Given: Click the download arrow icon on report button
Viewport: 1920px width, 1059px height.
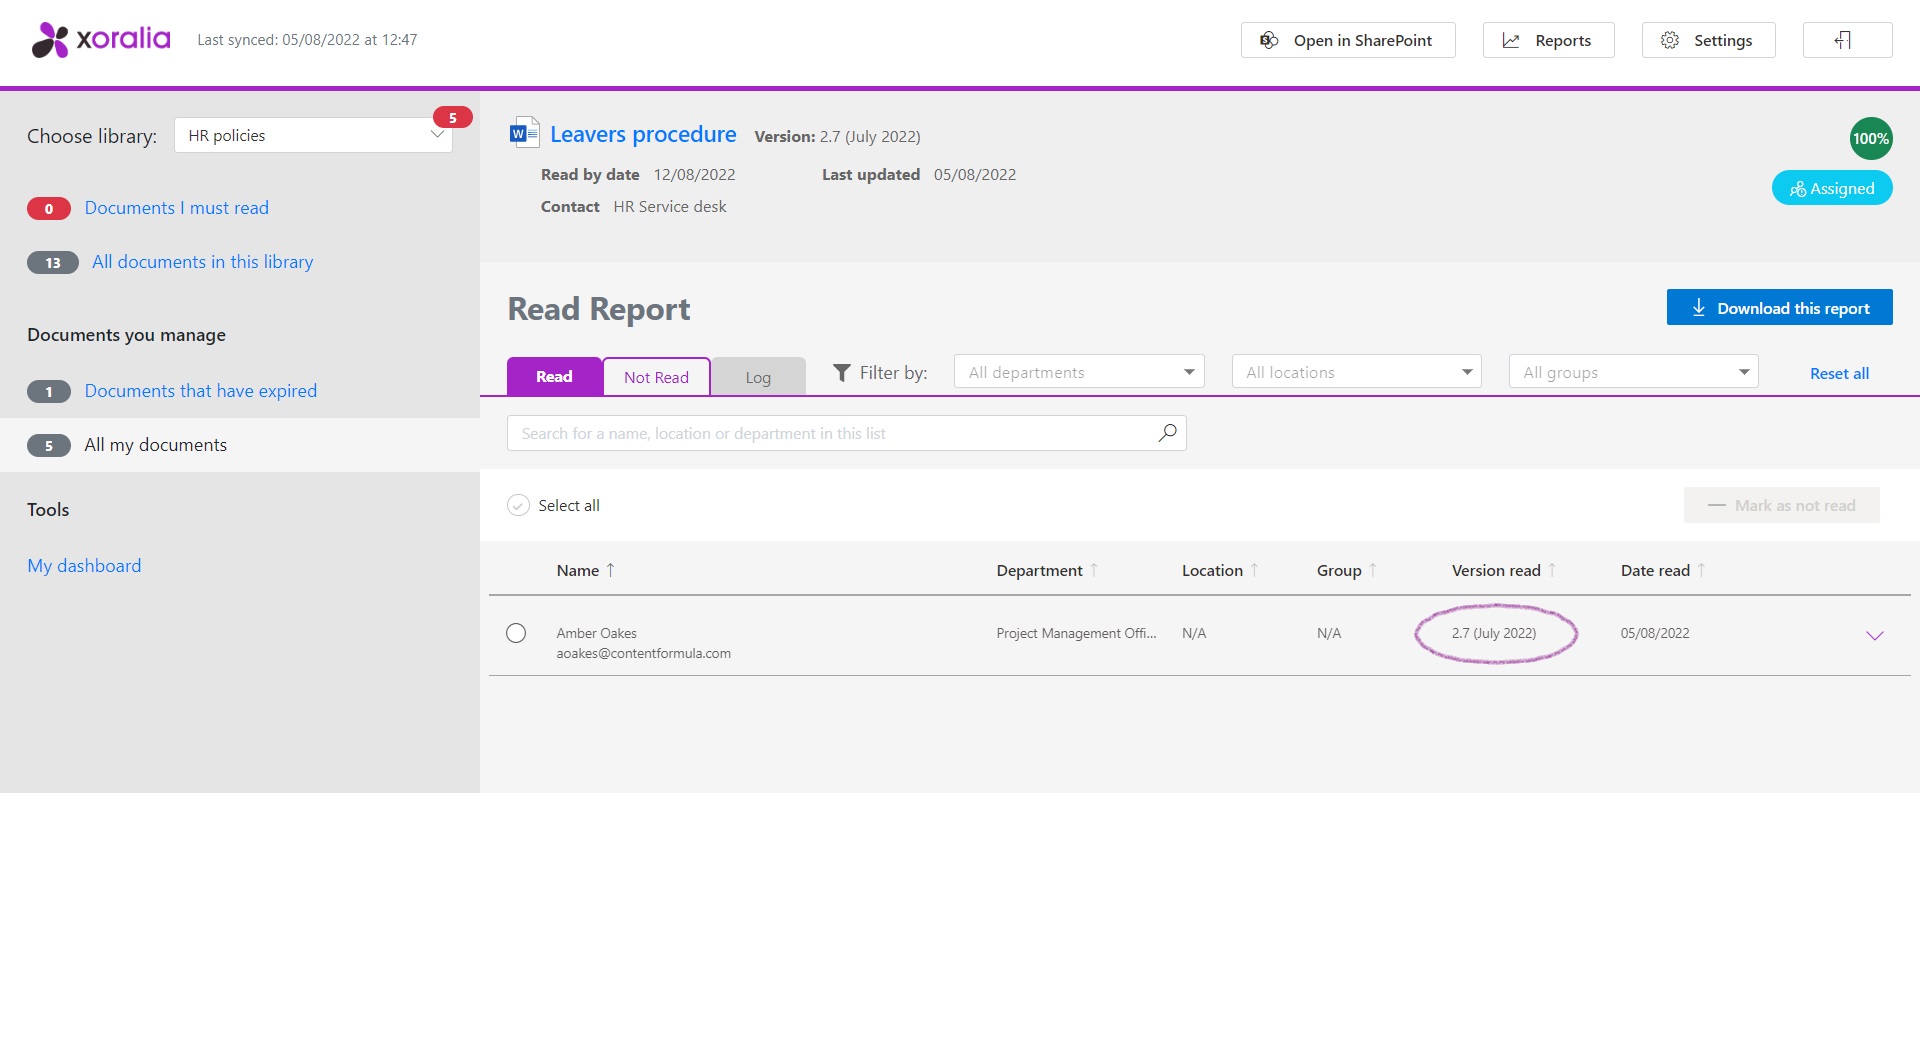Looking at the screenshot, I should click(x=1698, y=308).
